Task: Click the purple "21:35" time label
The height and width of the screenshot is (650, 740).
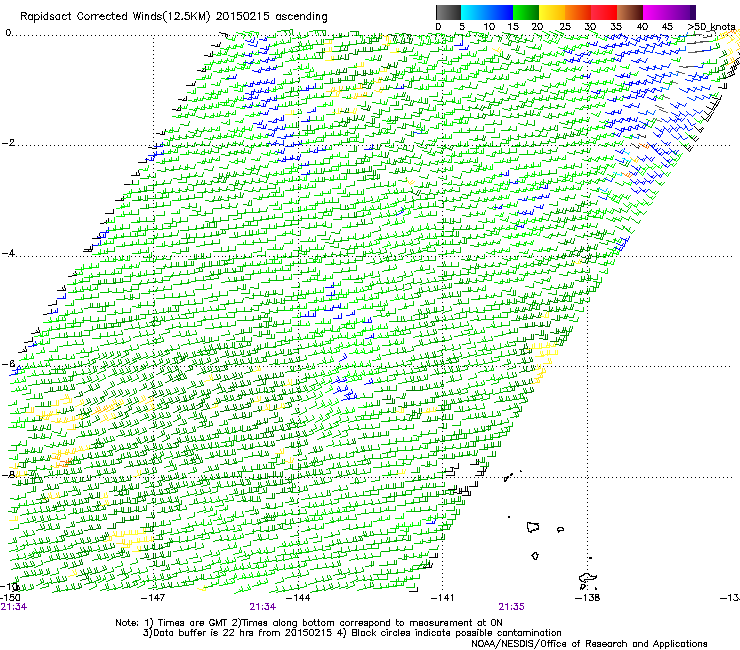Action: [512, 607]
